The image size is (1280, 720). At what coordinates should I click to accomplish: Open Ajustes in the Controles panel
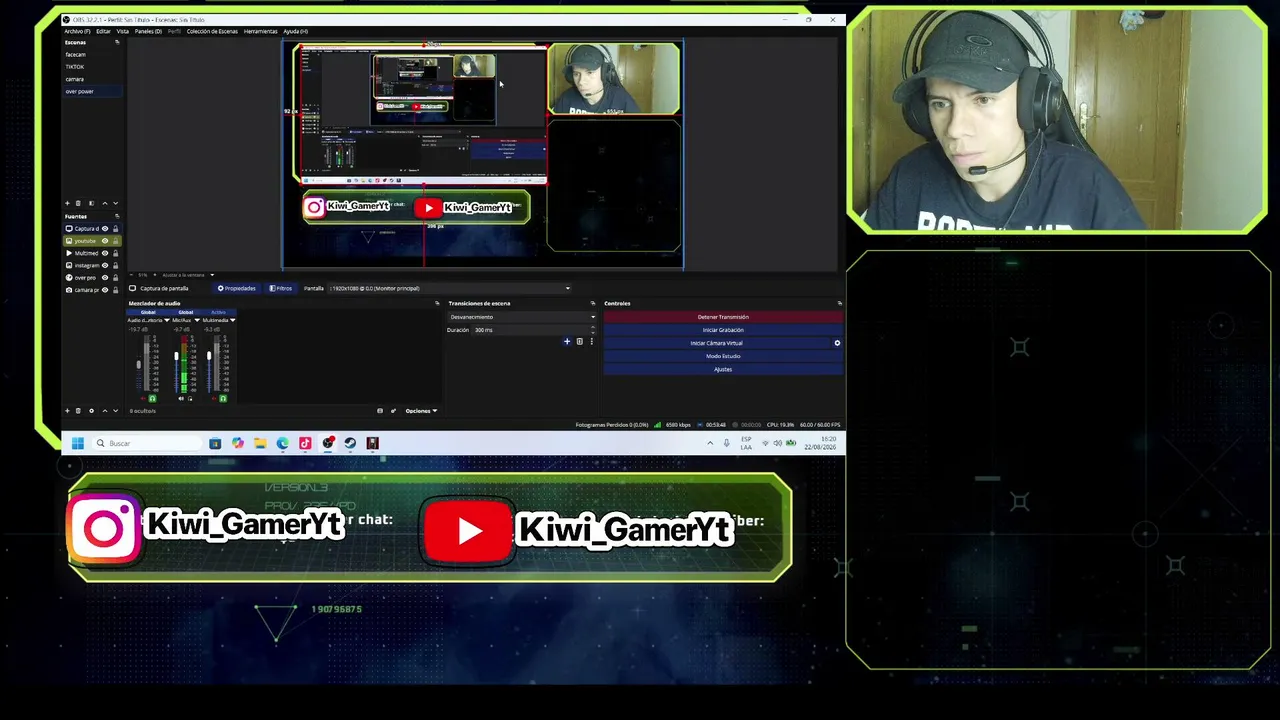tap(723, 369)
